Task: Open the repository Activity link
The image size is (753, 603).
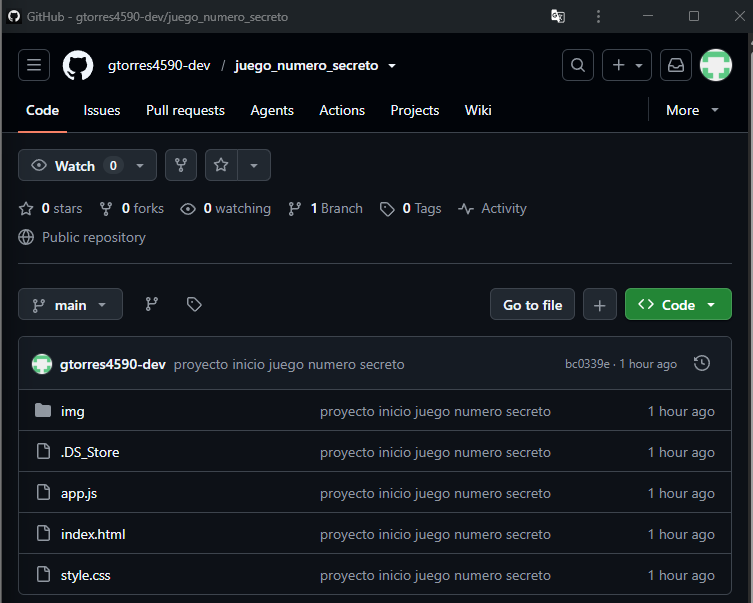Action: point(492,208)
